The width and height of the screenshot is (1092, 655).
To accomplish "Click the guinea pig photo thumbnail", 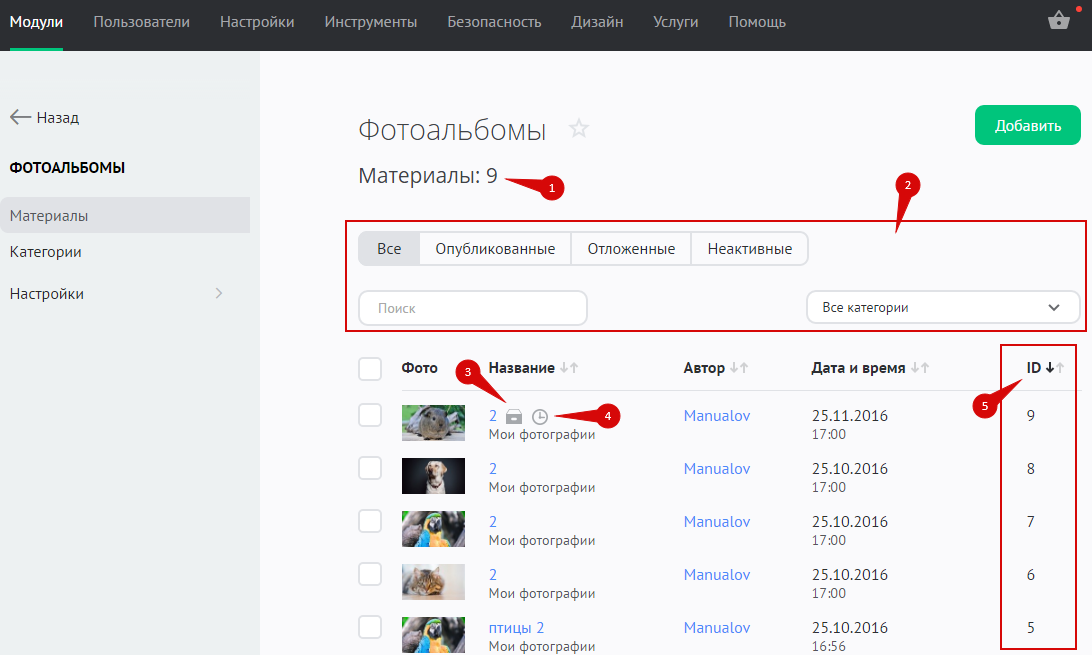I will [433, 423].
